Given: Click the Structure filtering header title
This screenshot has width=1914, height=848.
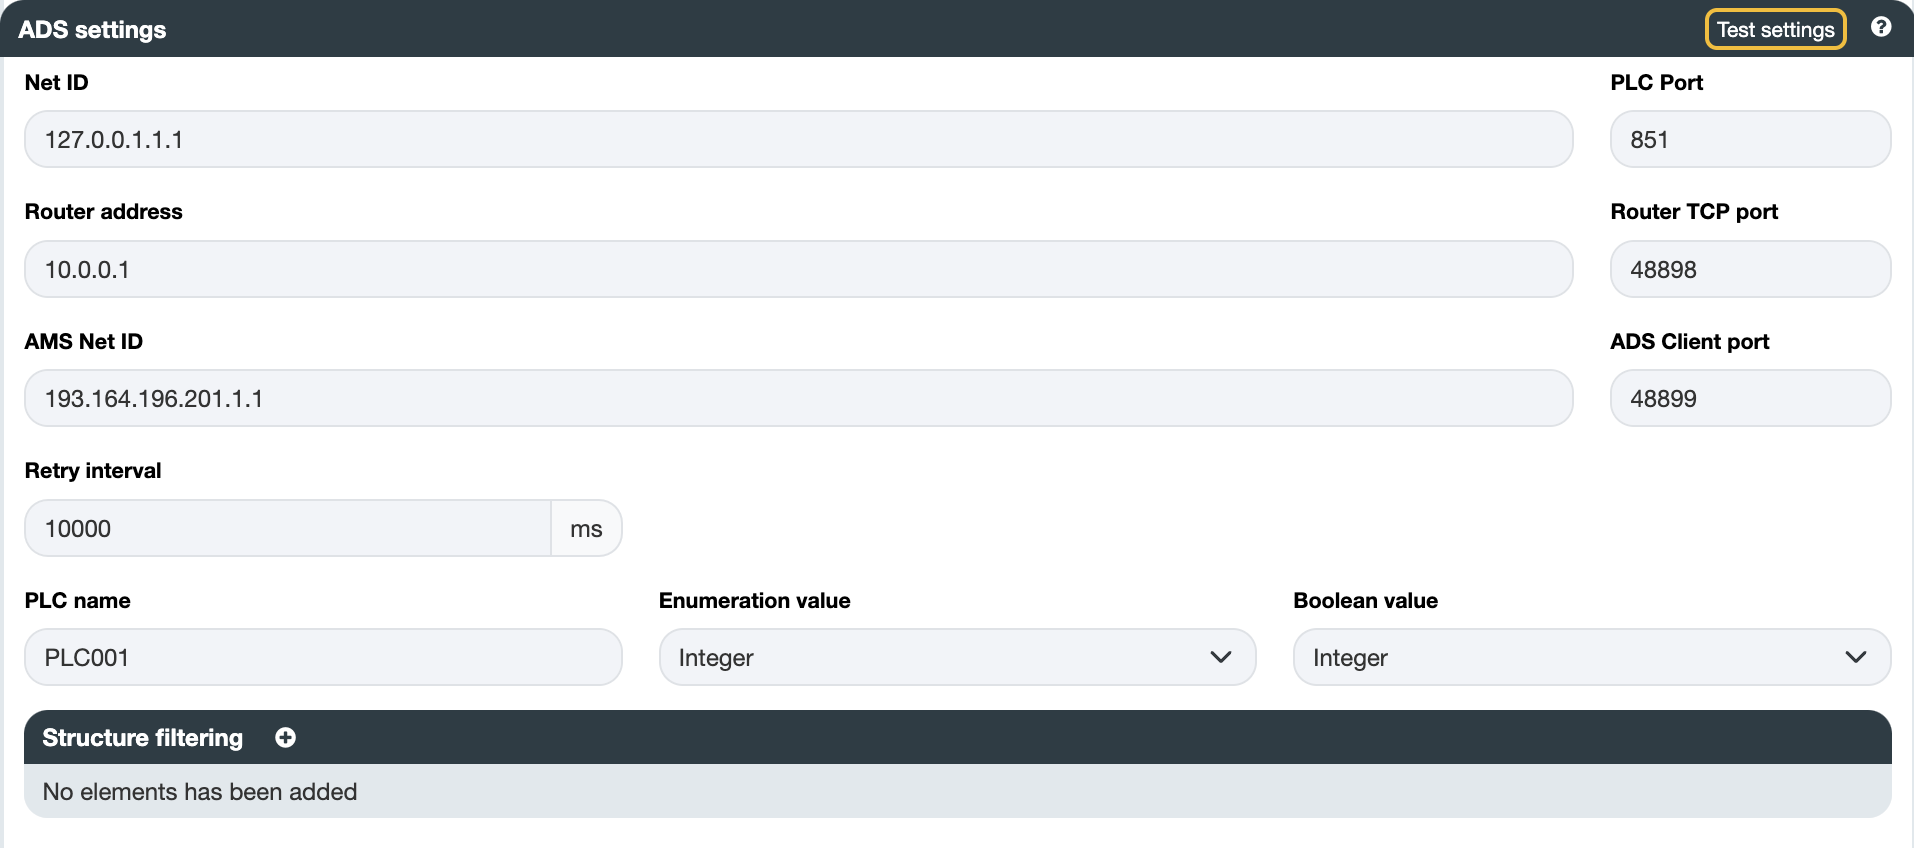Looking at the screenshot, I should (x=142, y=738).
